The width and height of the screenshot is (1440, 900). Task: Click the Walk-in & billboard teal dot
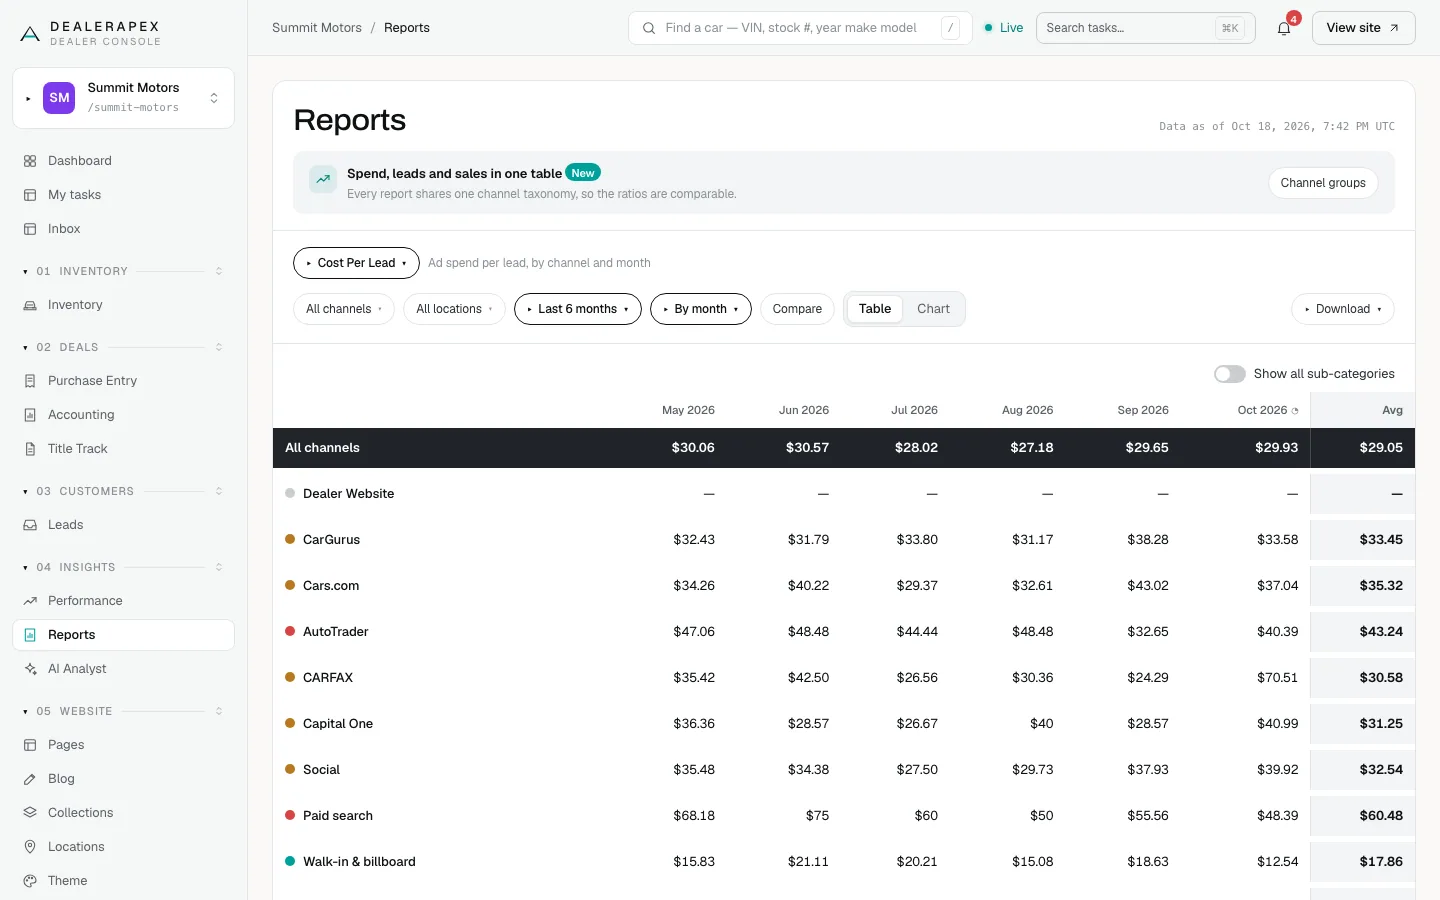pyautogui.click(x=290, y=861)
